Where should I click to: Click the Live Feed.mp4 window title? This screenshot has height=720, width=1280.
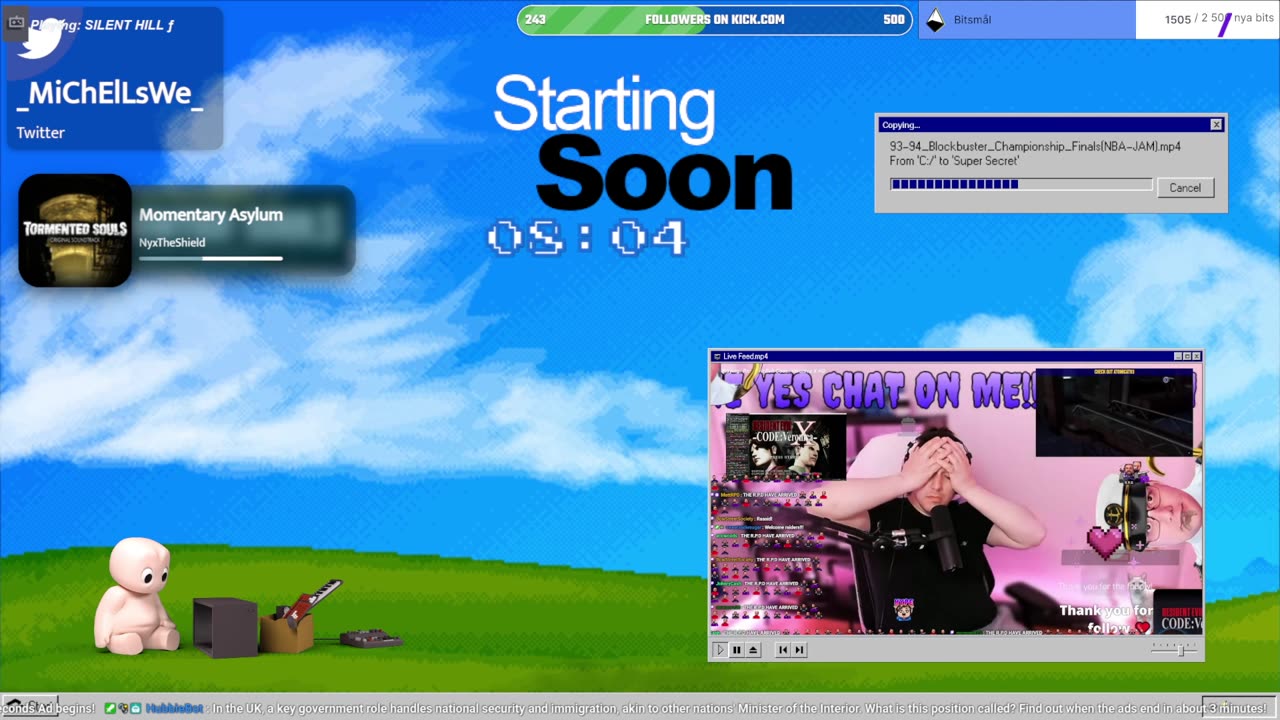(x=746, y=356)
